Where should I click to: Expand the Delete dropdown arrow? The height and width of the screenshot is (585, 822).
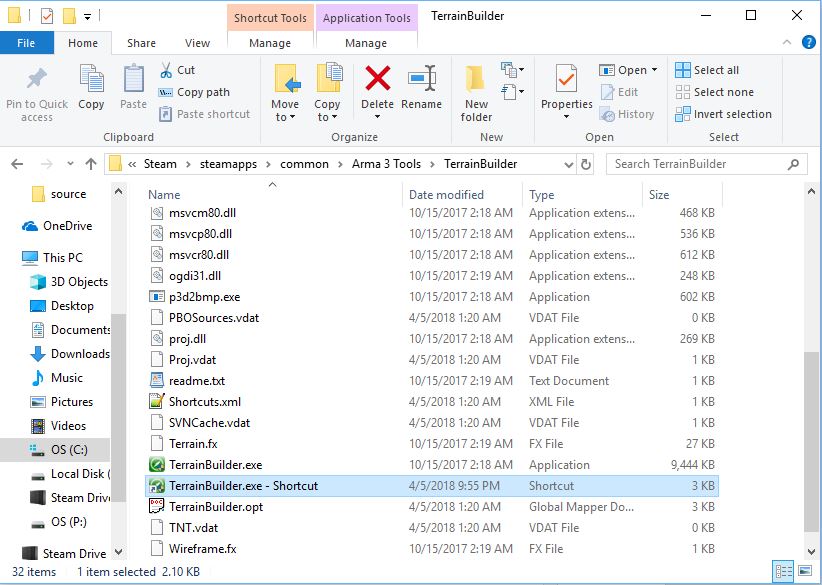pyautogui.click(x=377, y=117)
